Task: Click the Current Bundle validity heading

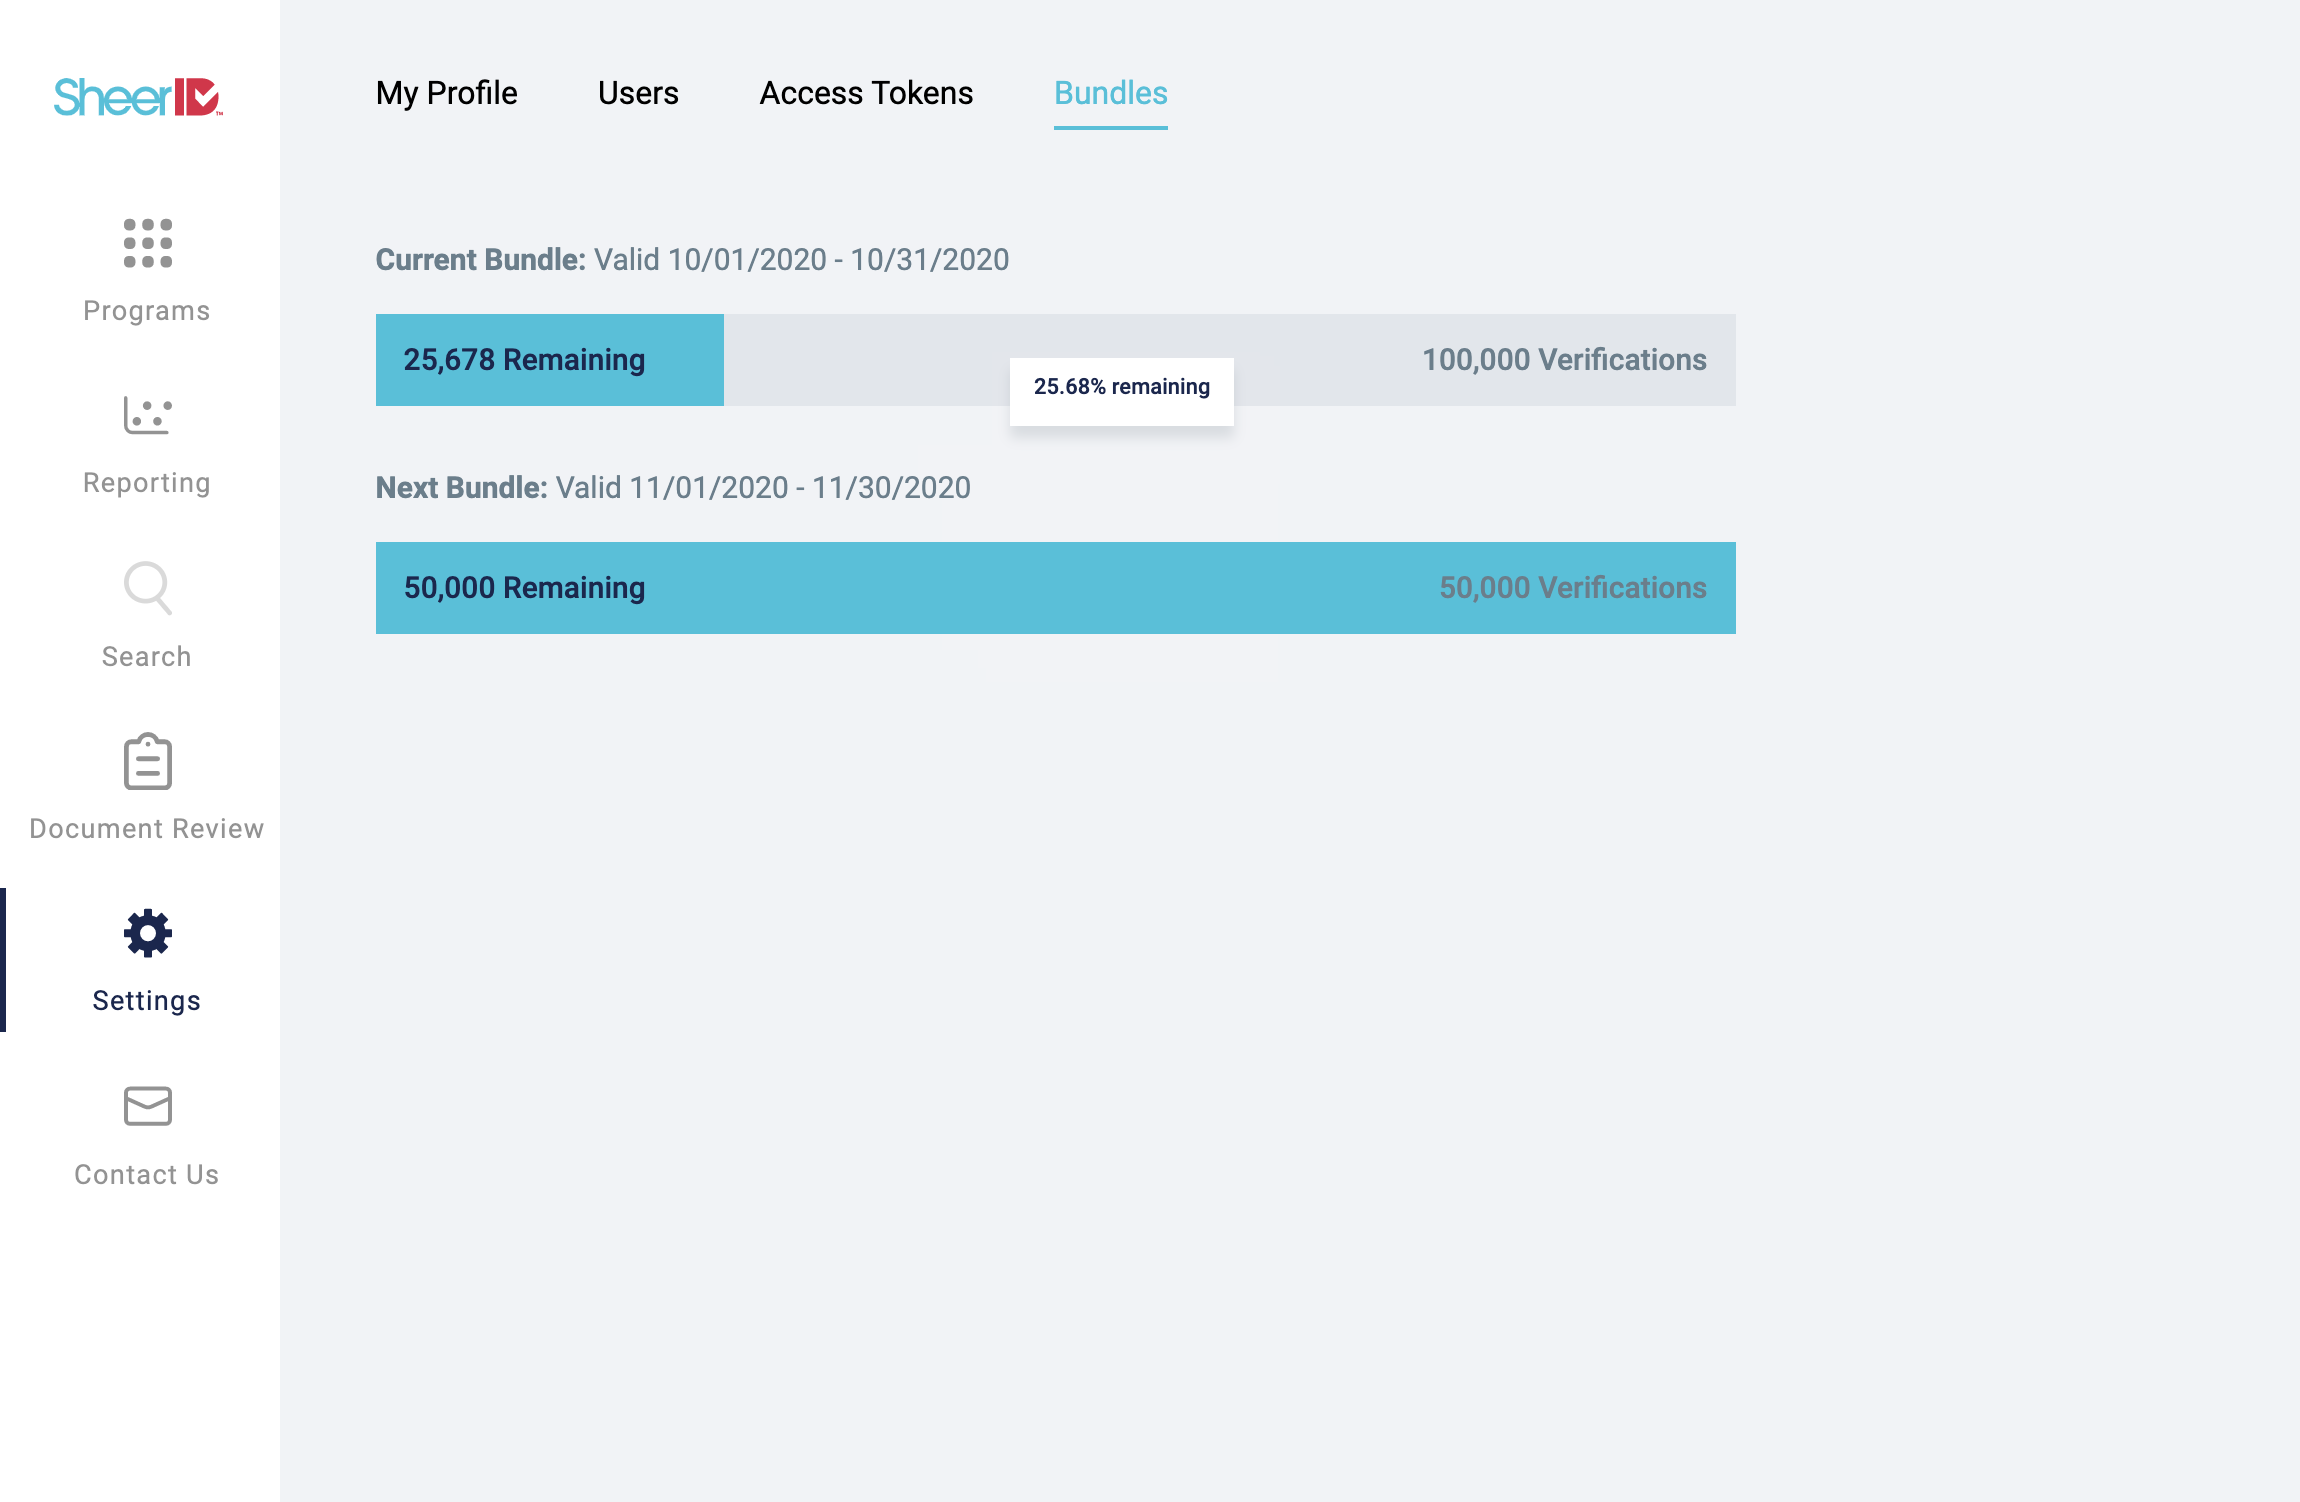Action: (692, 260)
